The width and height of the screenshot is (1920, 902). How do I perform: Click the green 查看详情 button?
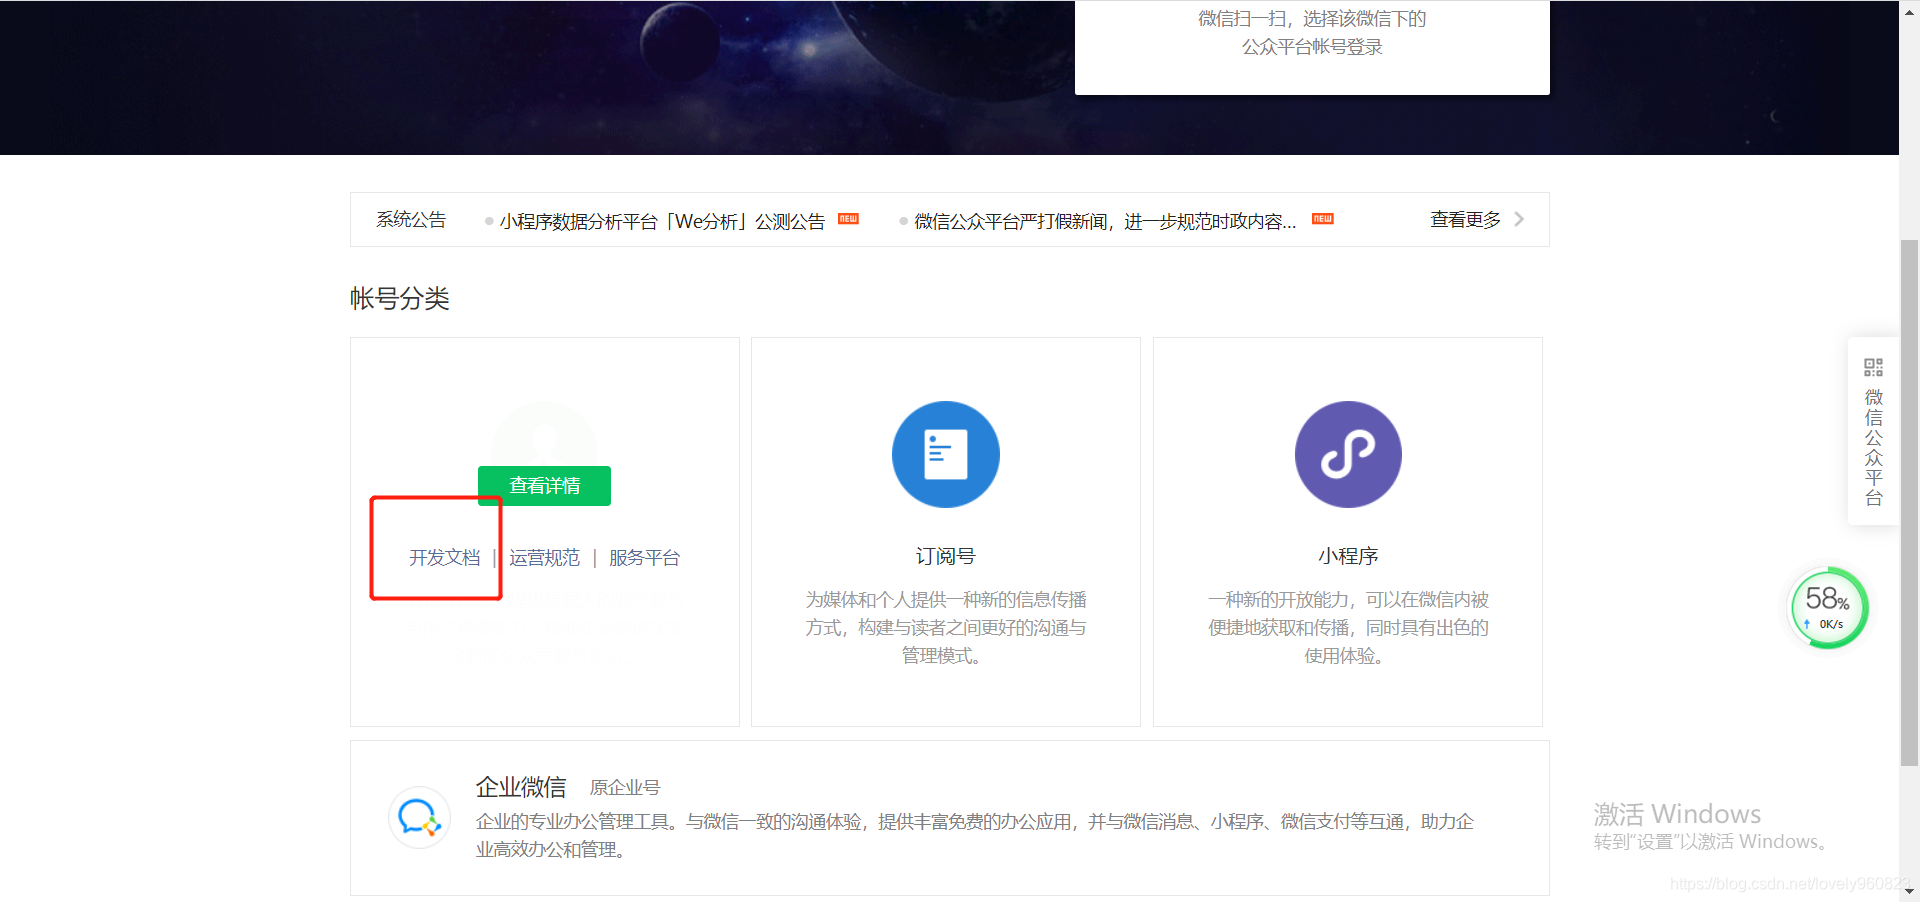click(544, 486)
